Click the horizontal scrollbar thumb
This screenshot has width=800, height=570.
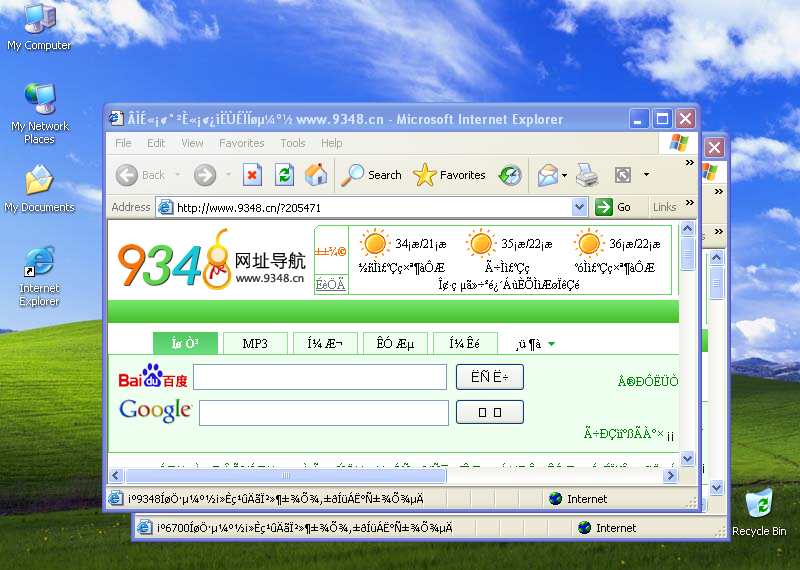coord(286,476)
